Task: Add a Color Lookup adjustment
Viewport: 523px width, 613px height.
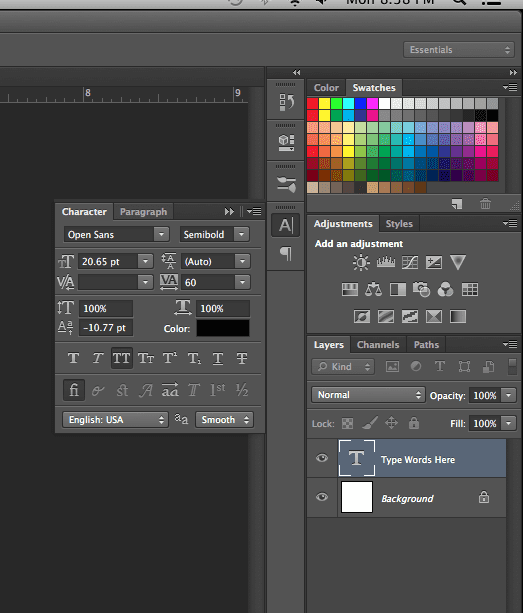Action: coord(470,290)
